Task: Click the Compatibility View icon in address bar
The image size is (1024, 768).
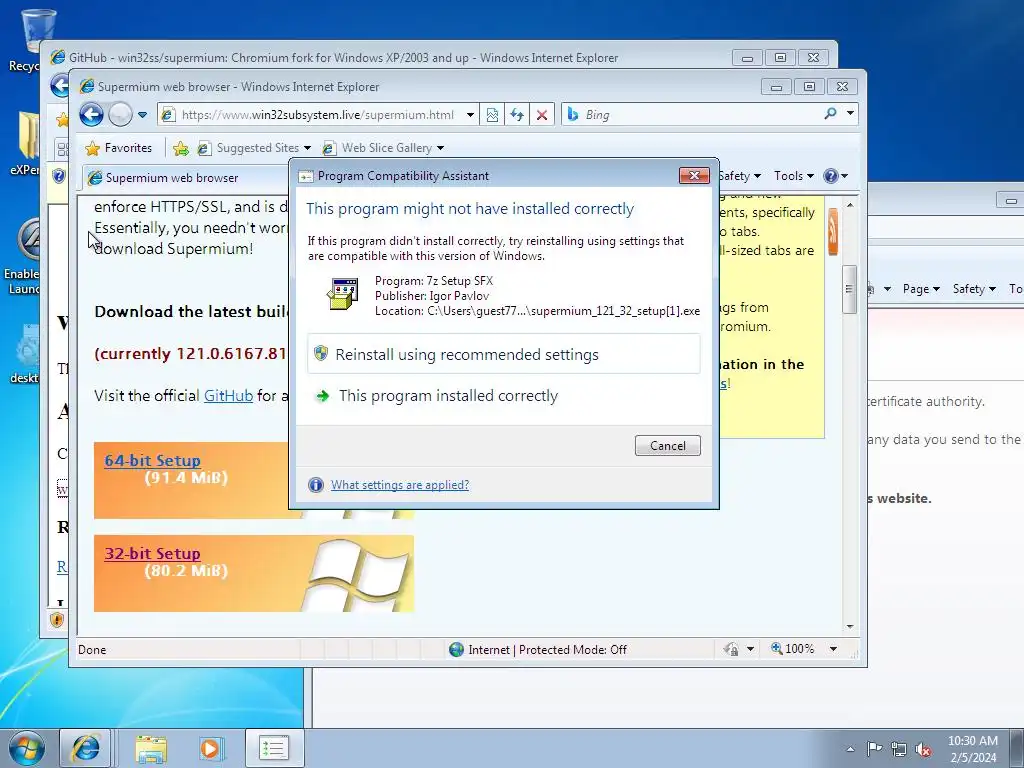Action: click(492, 115)
